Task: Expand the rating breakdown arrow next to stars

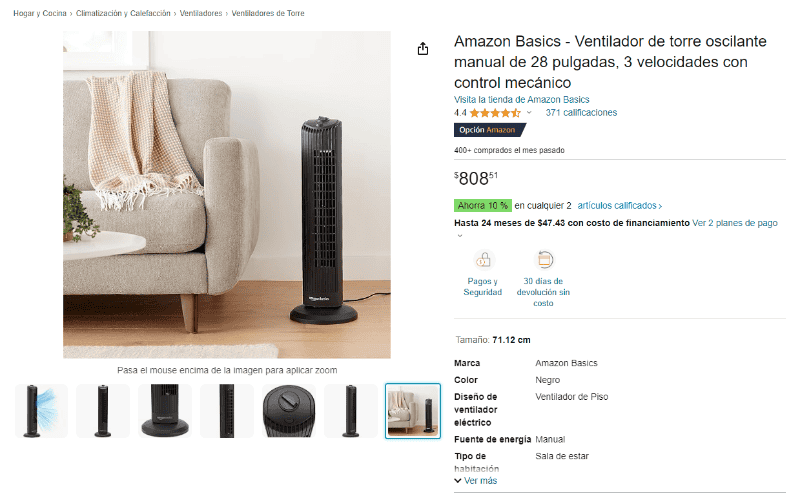Action: coord(529,113)
